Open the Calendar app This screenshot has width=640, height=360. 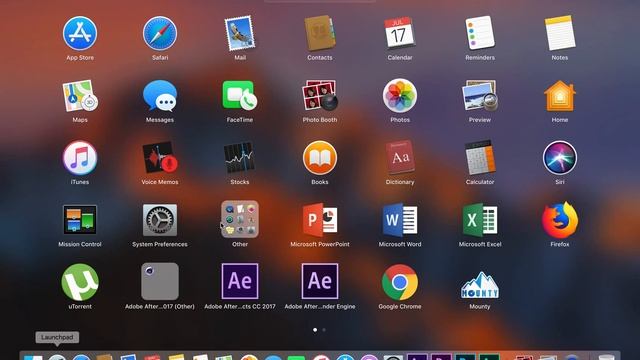pos(400,33)
